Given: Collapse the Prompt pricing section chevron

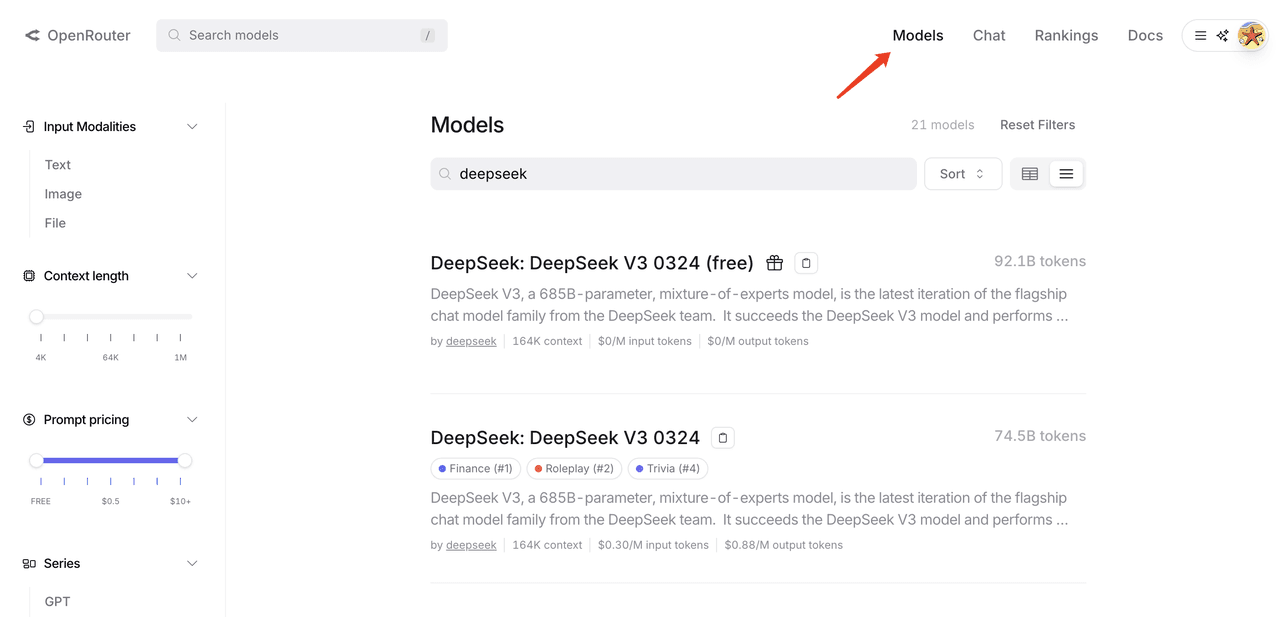Looking at the screenshot, I should click(x=193, y=420).
